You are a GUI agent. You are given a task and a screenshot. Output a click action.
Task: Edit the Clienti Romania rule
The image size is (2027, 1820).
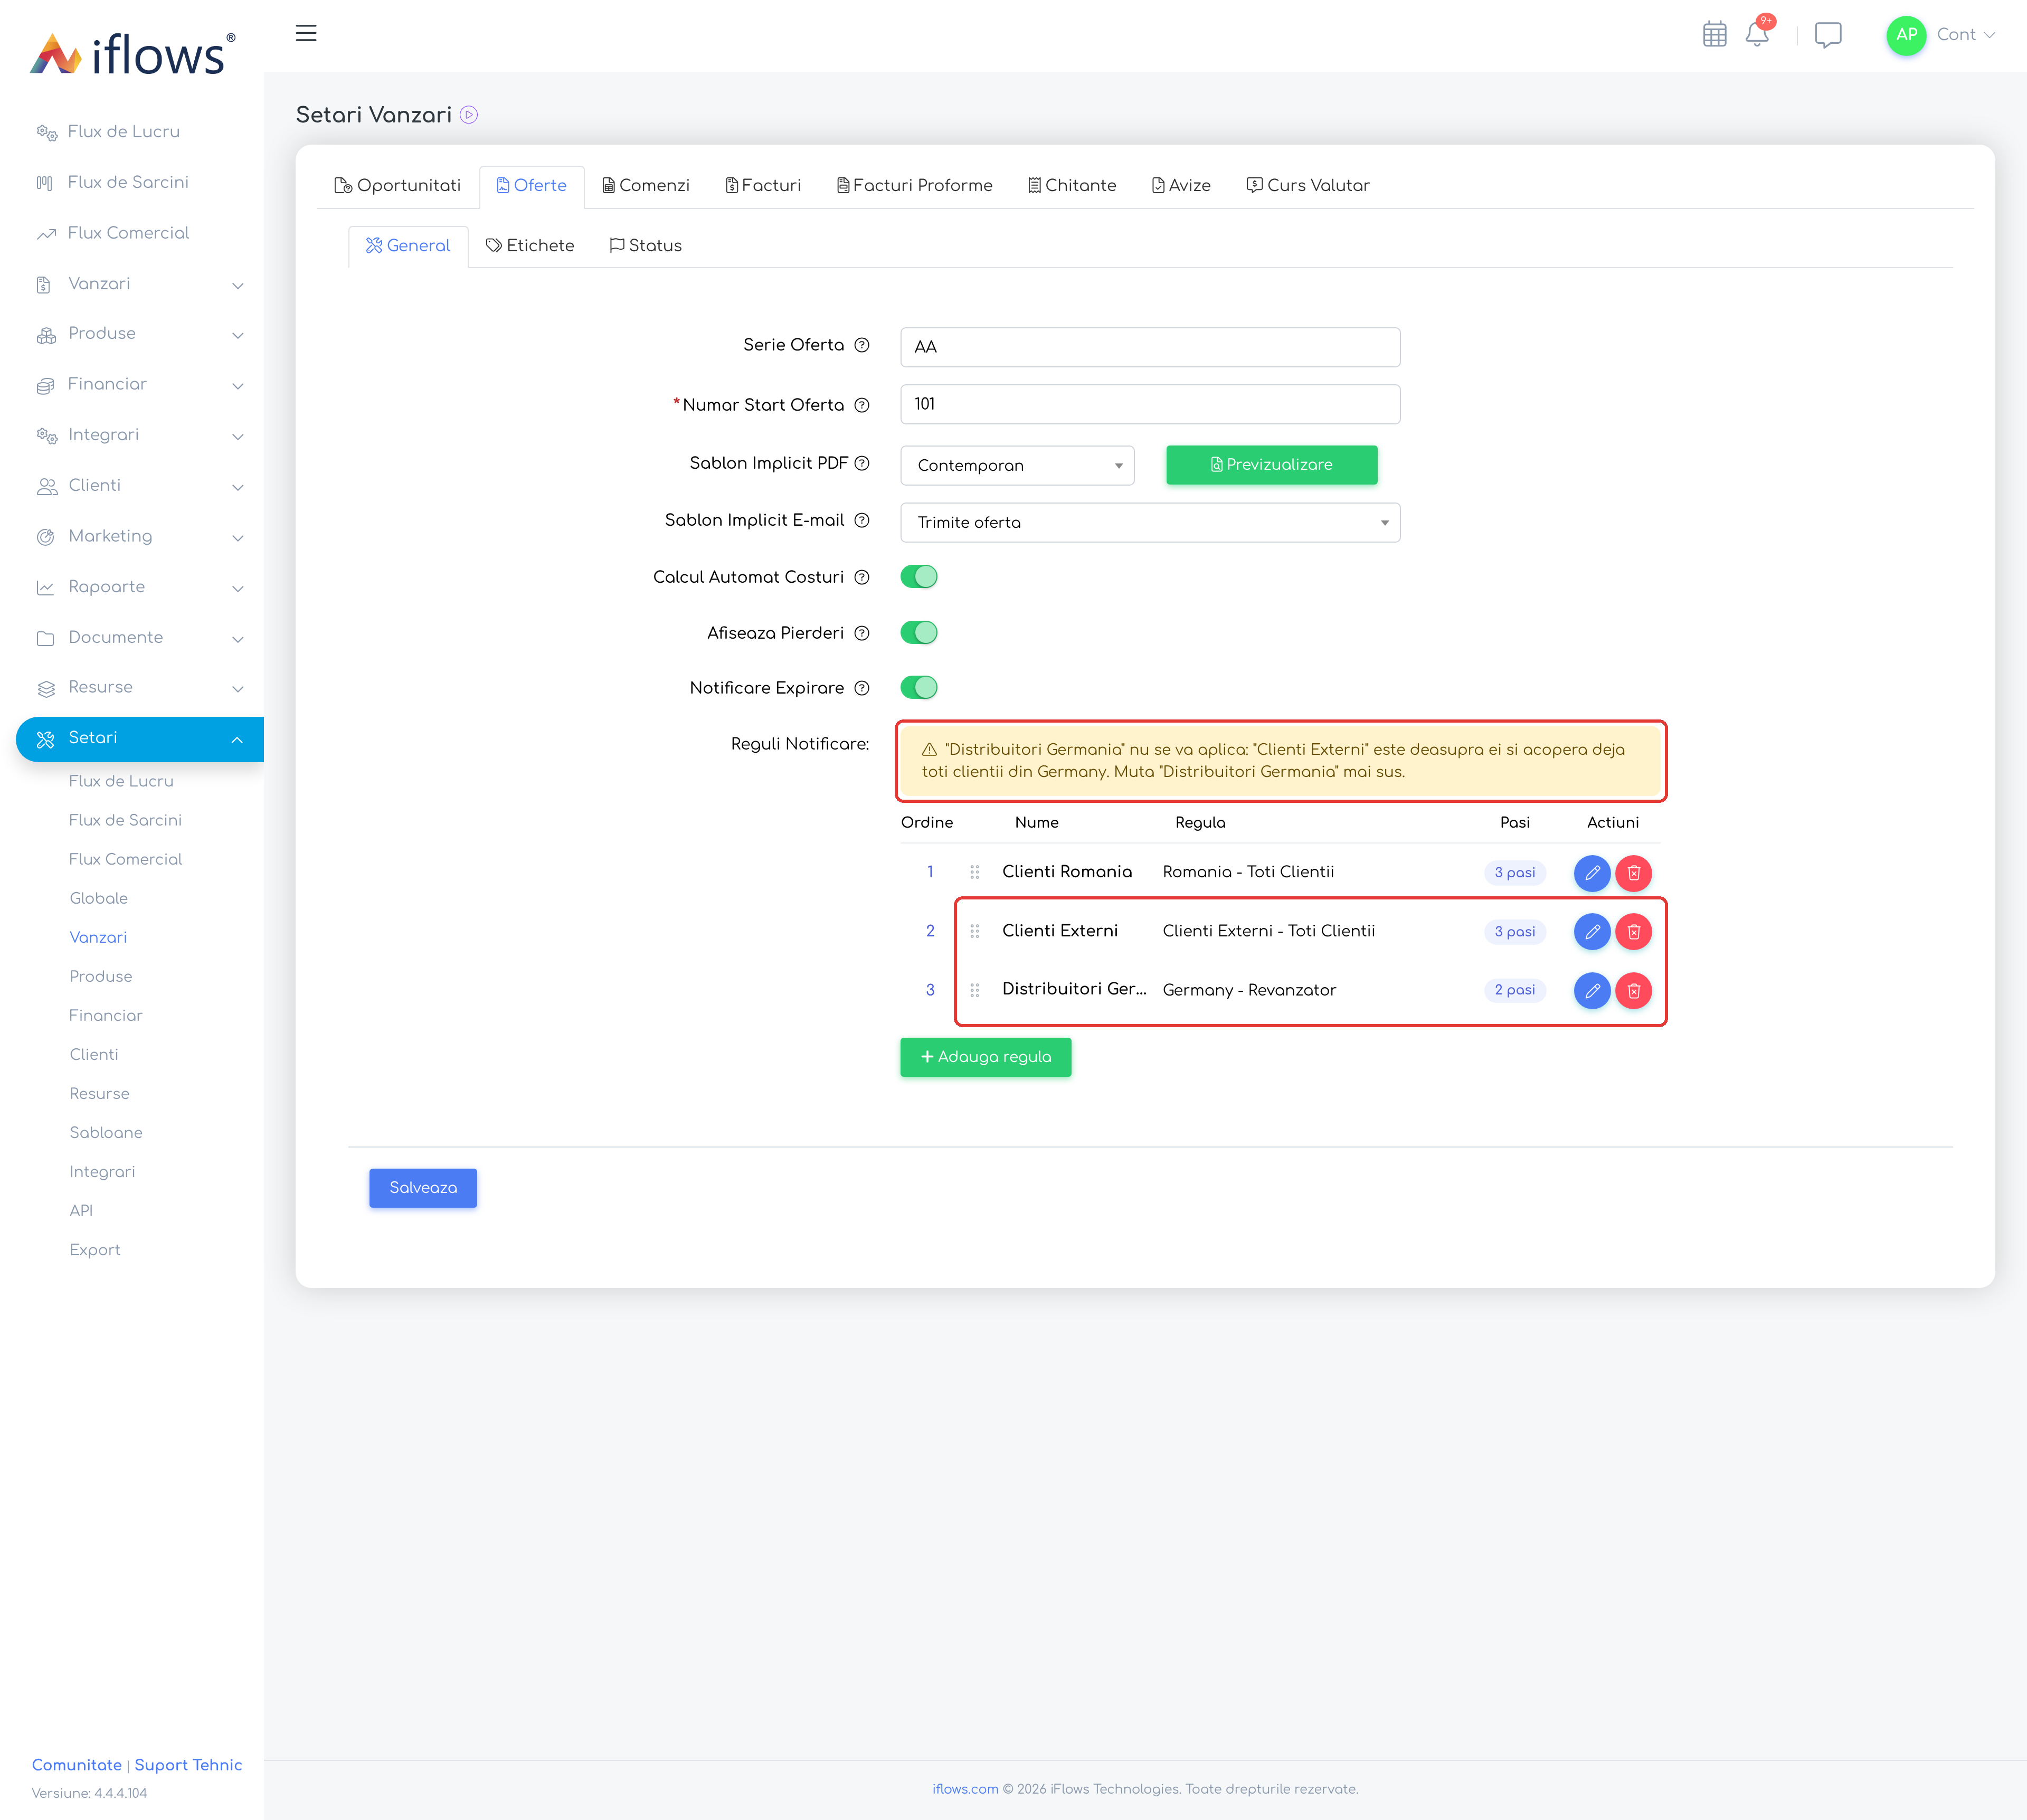pos(1592,873)
